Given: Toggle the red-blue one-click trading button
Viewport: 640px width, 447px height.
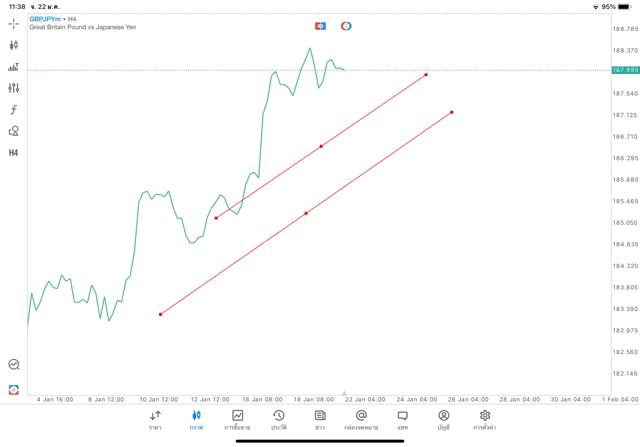Looking at the screenshot, I should click(320, 26).
